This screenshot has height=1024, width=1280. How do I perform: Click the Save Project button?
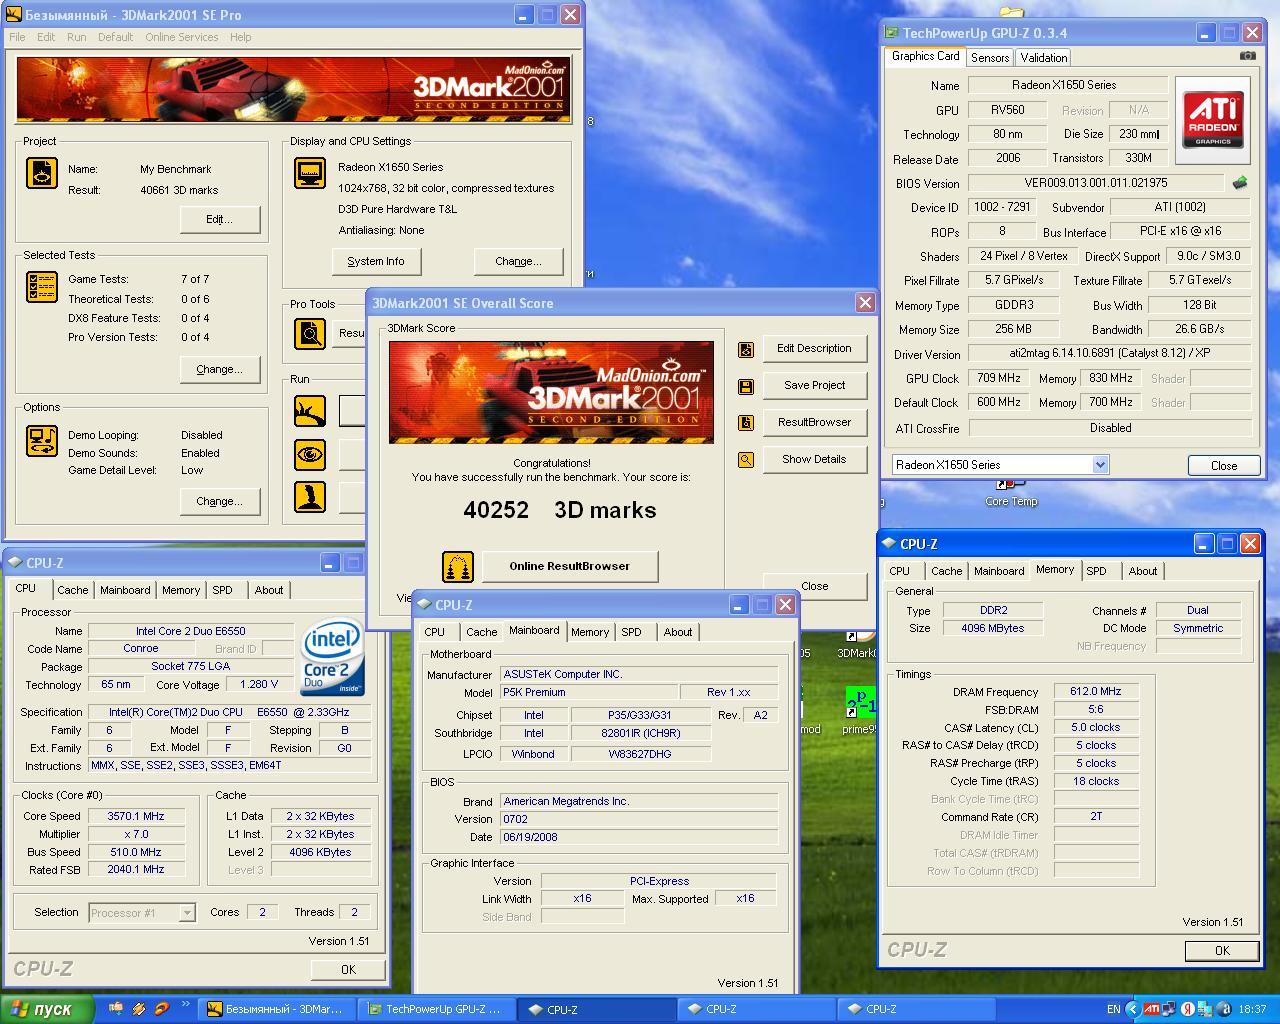coord(814,385)
